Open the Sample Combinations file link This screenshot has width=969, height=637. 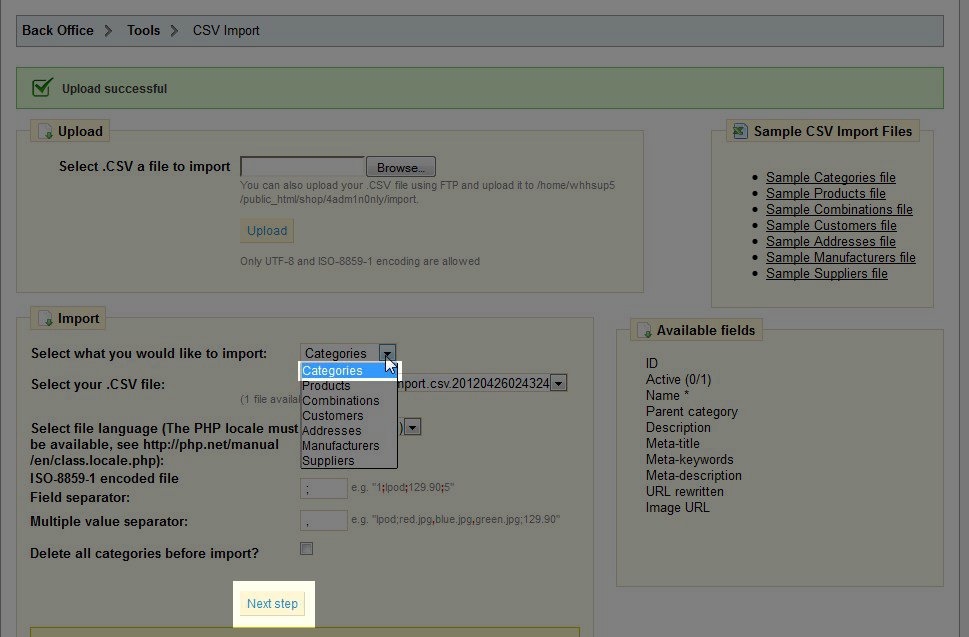pos(839,210)
